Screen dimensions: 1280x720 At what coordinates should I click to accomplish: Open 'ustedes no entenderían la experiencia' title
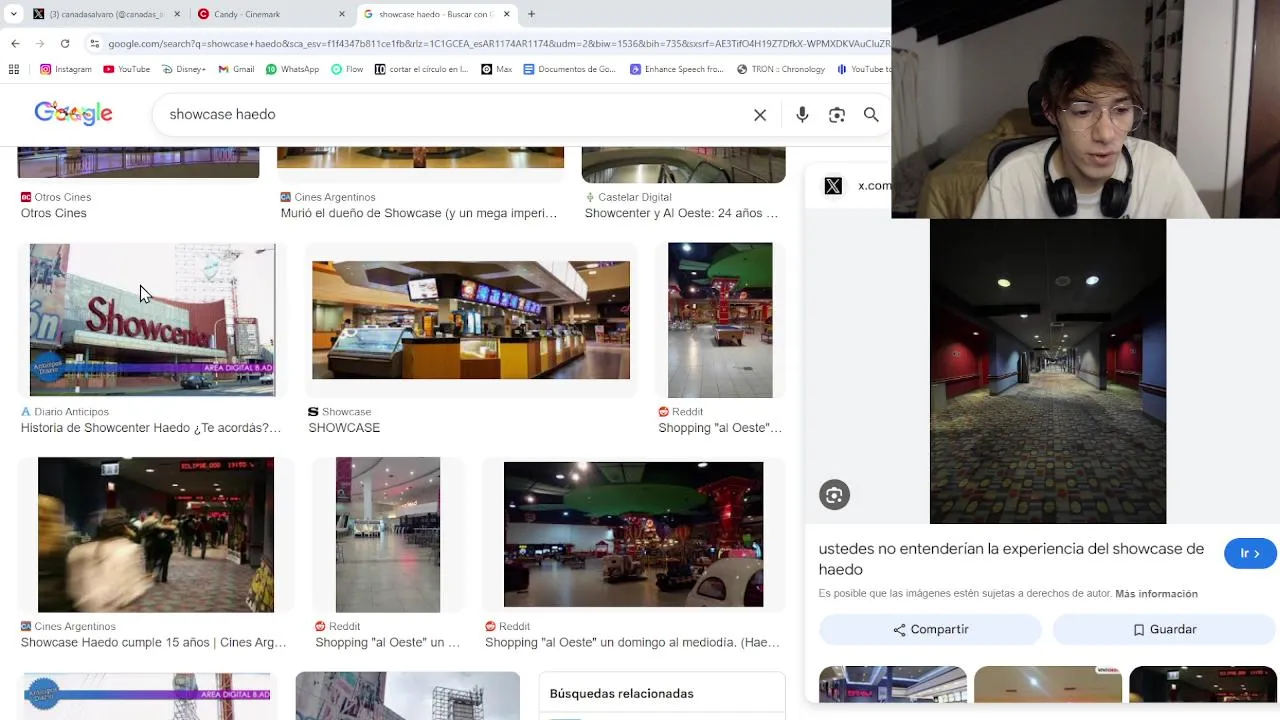(x=1011, y=559)
